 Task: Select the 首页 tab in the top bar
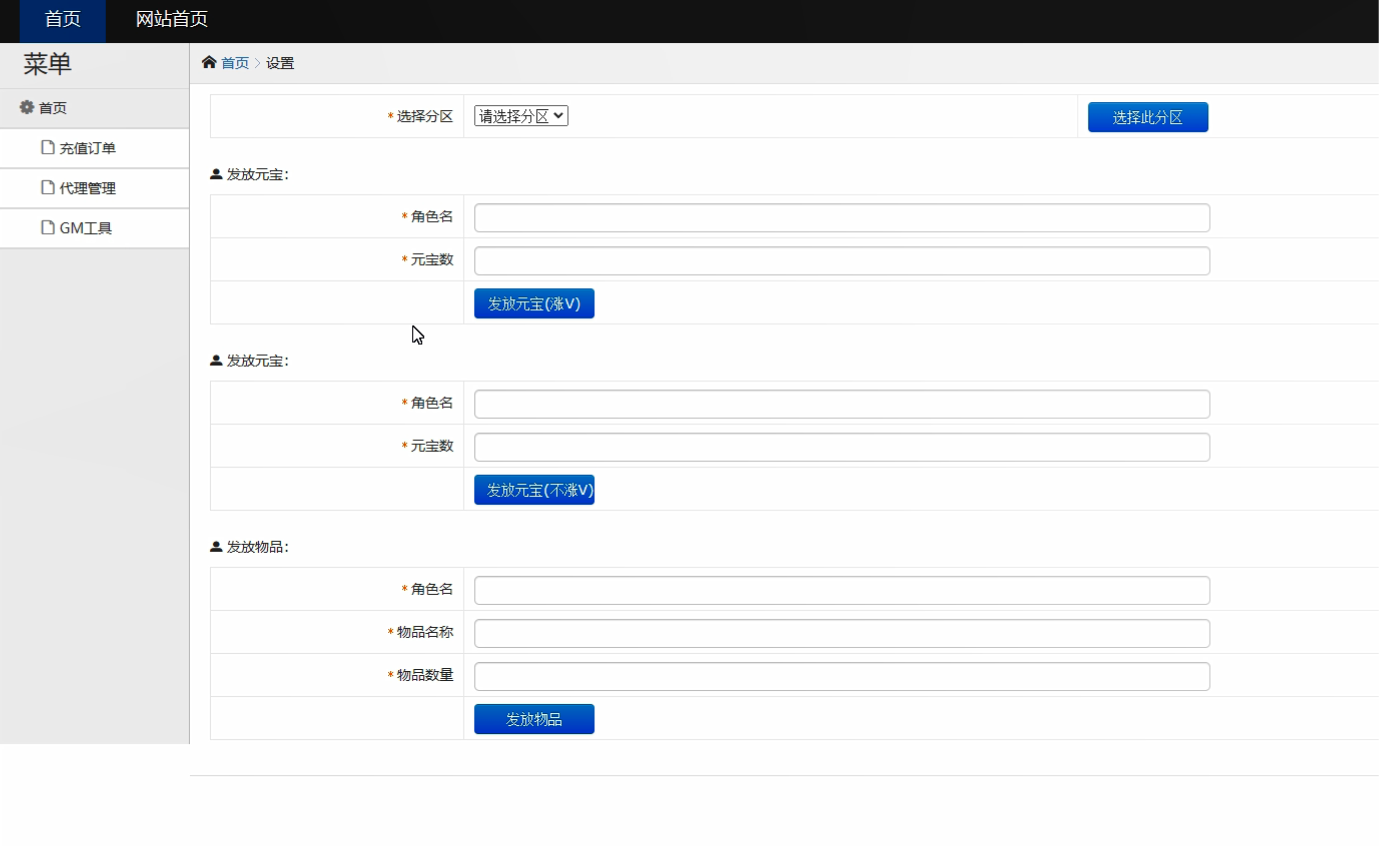coord(62,20)
